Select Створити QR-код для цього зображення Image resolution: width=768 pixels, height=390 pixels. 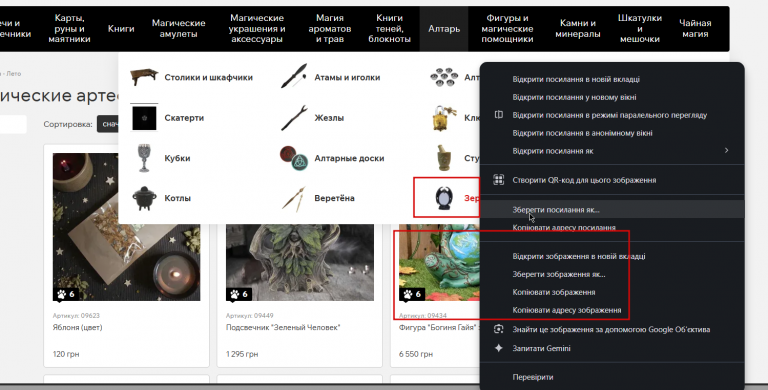[x=584, y=180]
